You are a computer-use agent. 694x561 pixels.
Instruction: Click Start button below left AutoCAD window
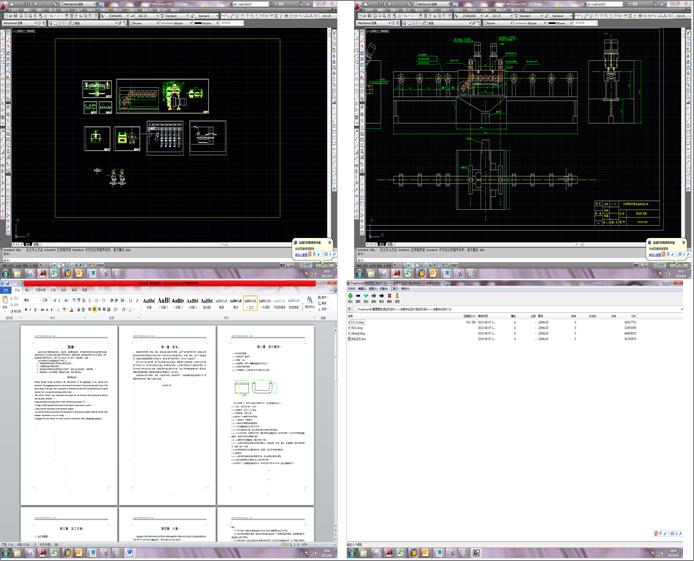pos(5,274)
